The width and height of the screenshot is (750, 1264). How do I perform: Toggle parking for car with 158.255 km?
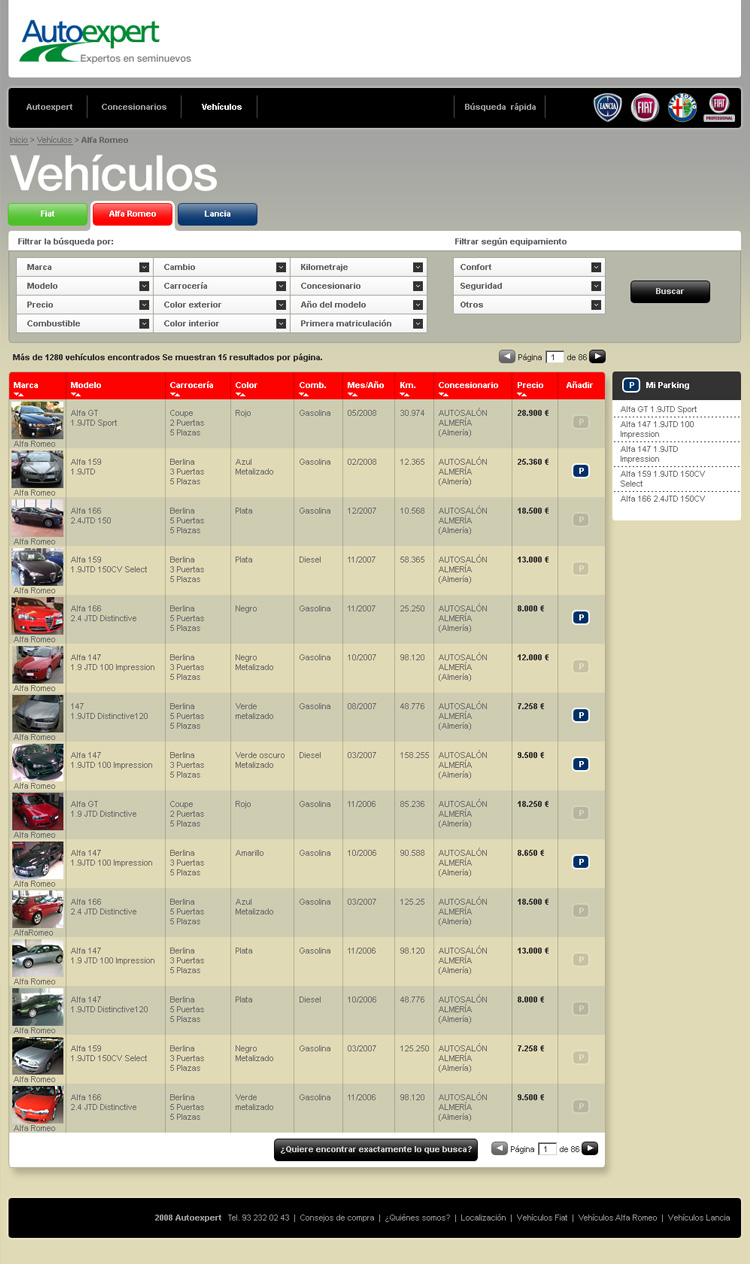(580, 764)
